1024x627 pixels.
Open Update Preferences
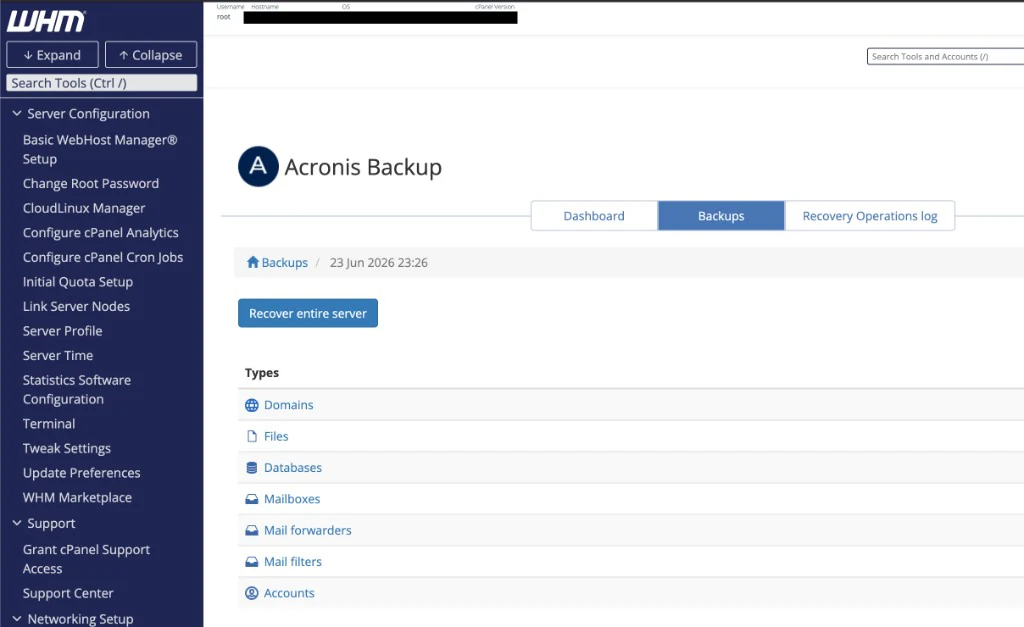[x=82, y=473]
